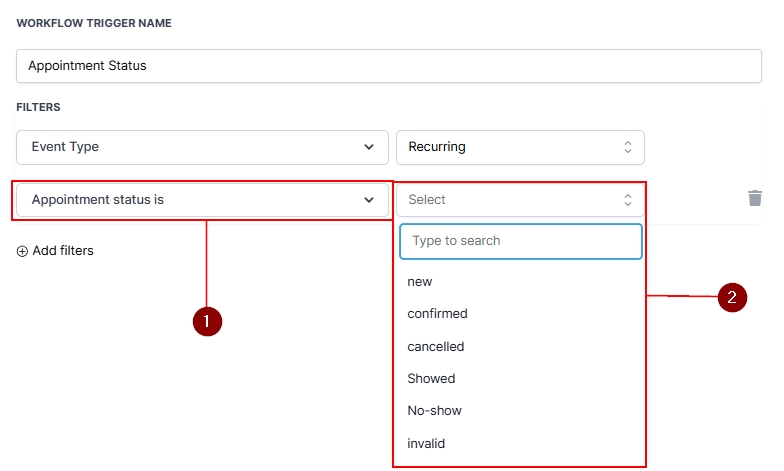
Task: Click the Workflow Trigger Name input field
Action: 389,66
